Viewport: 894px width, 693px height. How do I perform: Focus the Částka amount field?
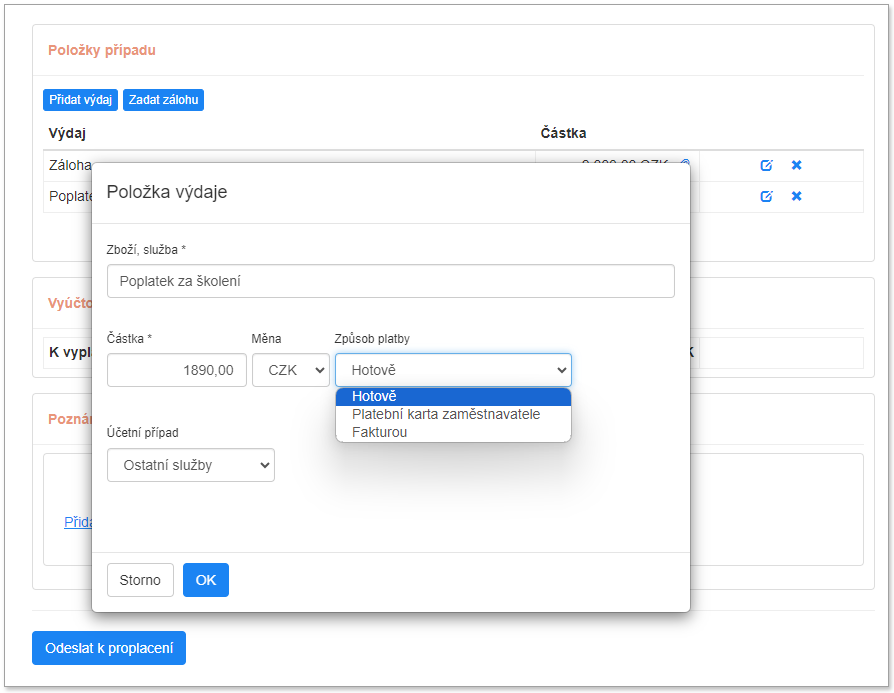tap(176, 370)
